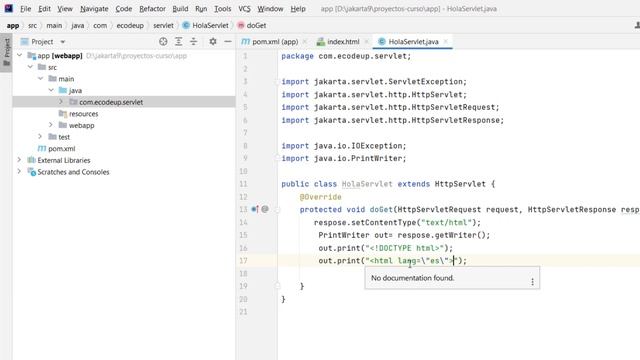This screenshot has width=640, height=360.
Task: Close the pom.xml (app) tab
Action: 305,41
